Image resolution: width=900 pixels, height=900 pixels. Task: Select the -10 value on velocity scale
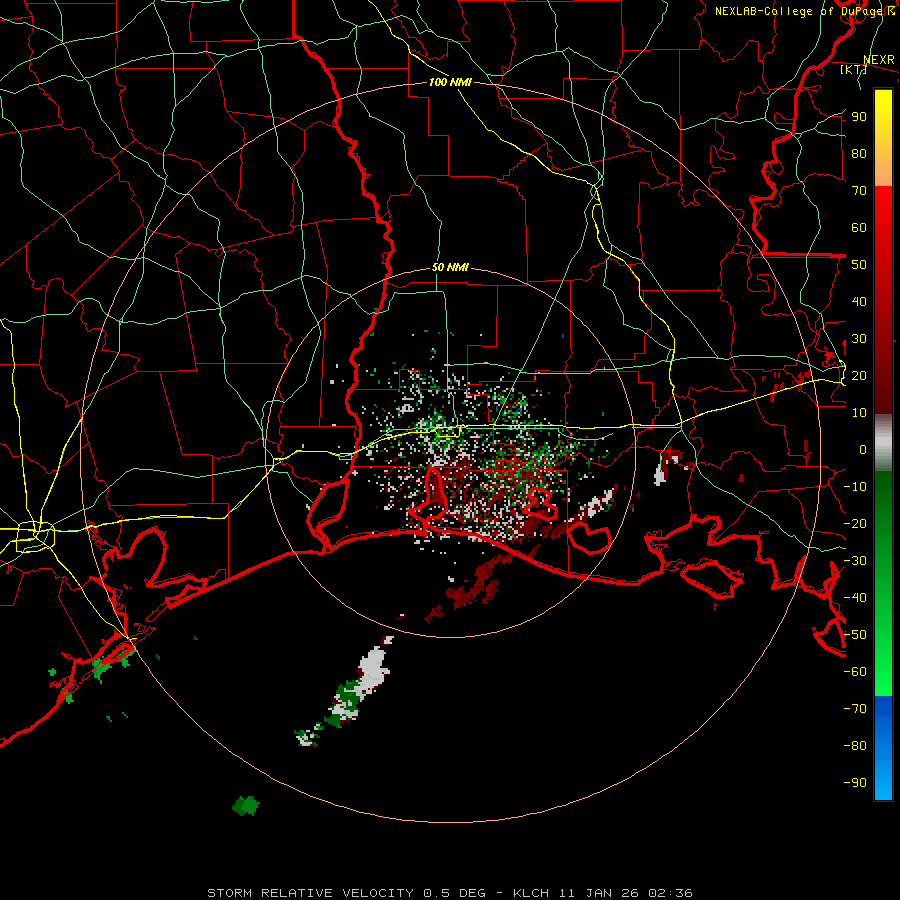click(855, 487)
